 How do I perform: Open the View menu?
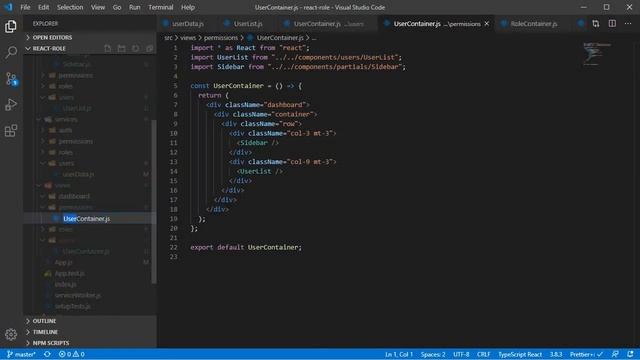click(98, 7)
